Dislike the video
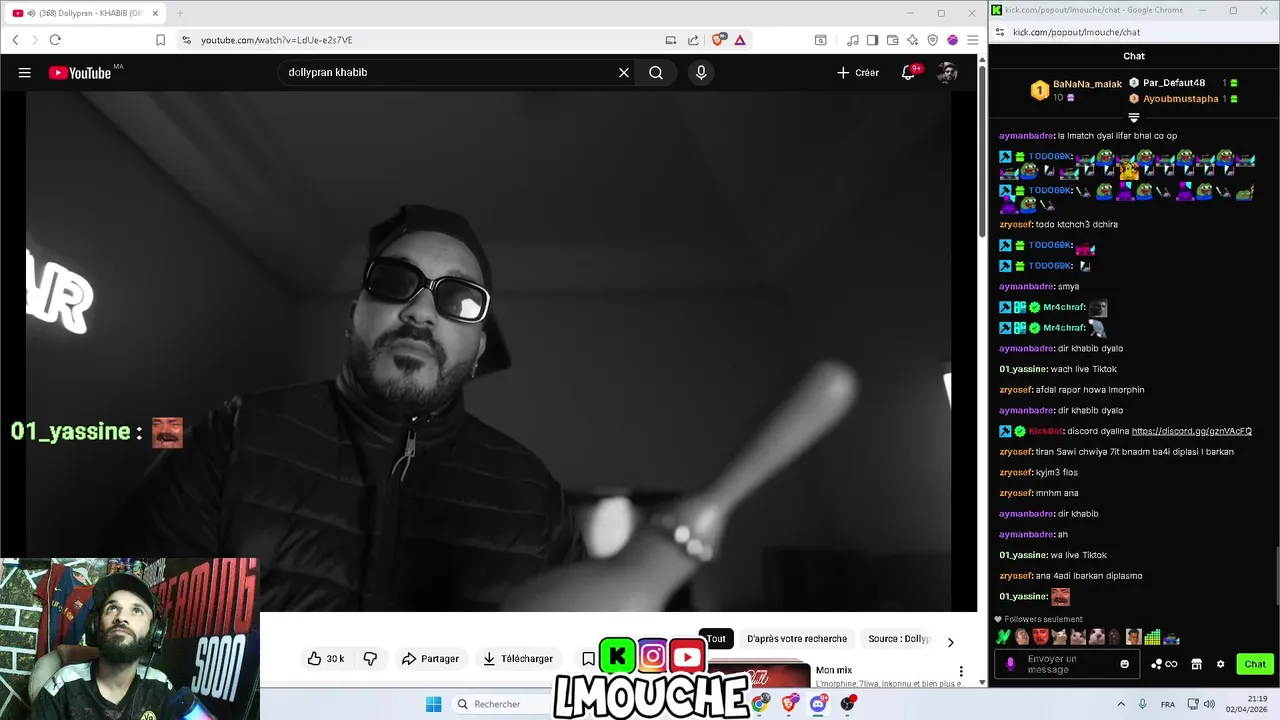1280x720 pixels. coord(370,658)
